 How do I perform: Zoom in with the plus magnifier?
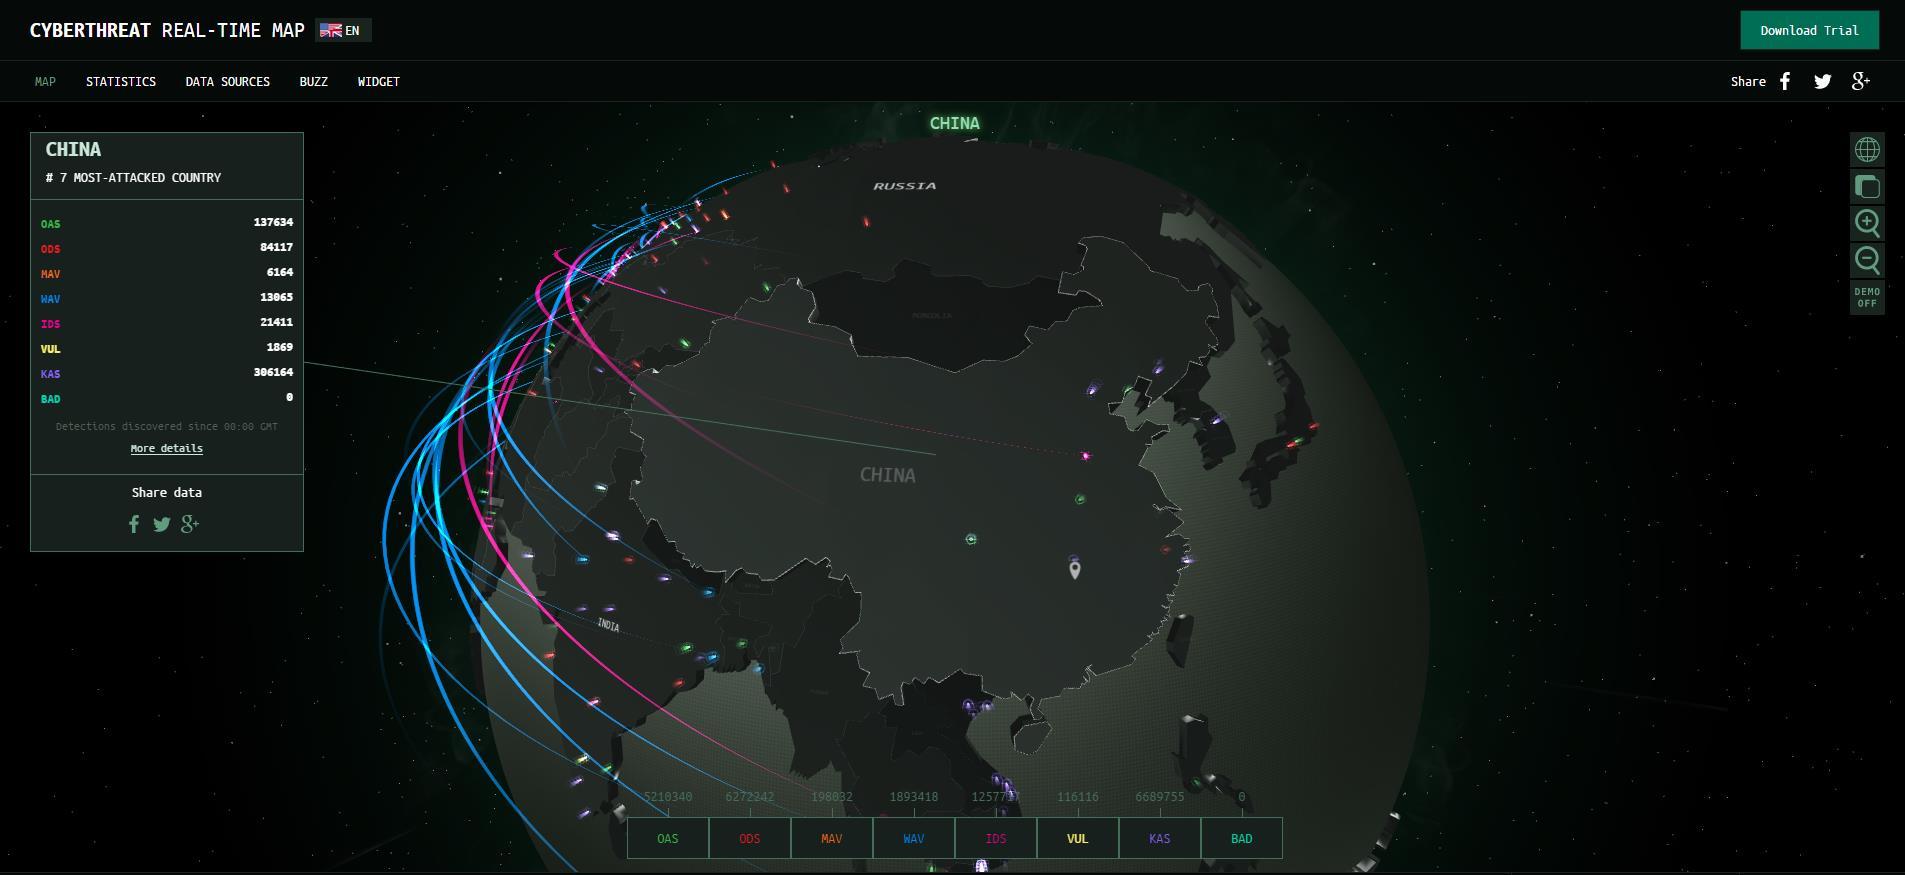tap(1867, 223)
